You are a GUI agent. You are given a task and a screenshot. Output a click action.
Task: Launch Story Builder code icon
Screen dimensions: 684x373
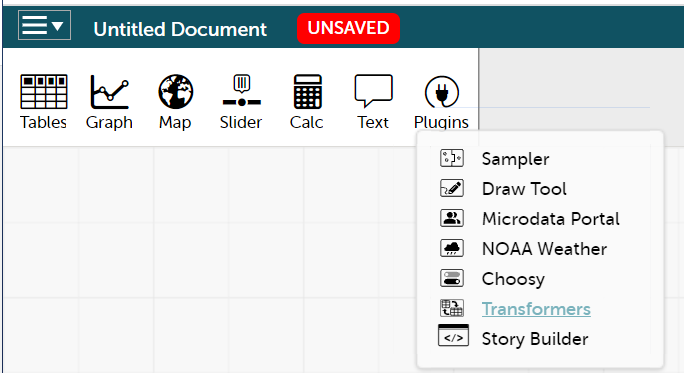click(x=453, y=335)
